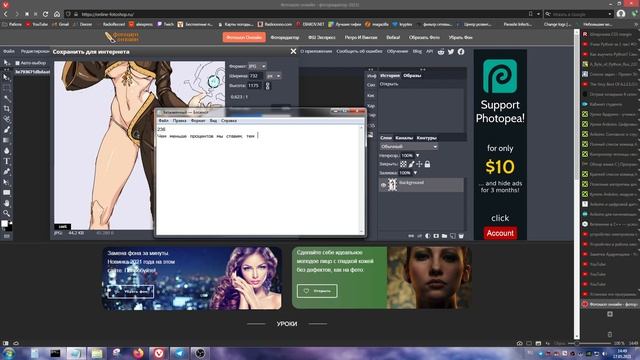Open Notepad Правка menu
The height and width of the screenshot is (360, 640).
pyautogui.click(x=179, y=121)
